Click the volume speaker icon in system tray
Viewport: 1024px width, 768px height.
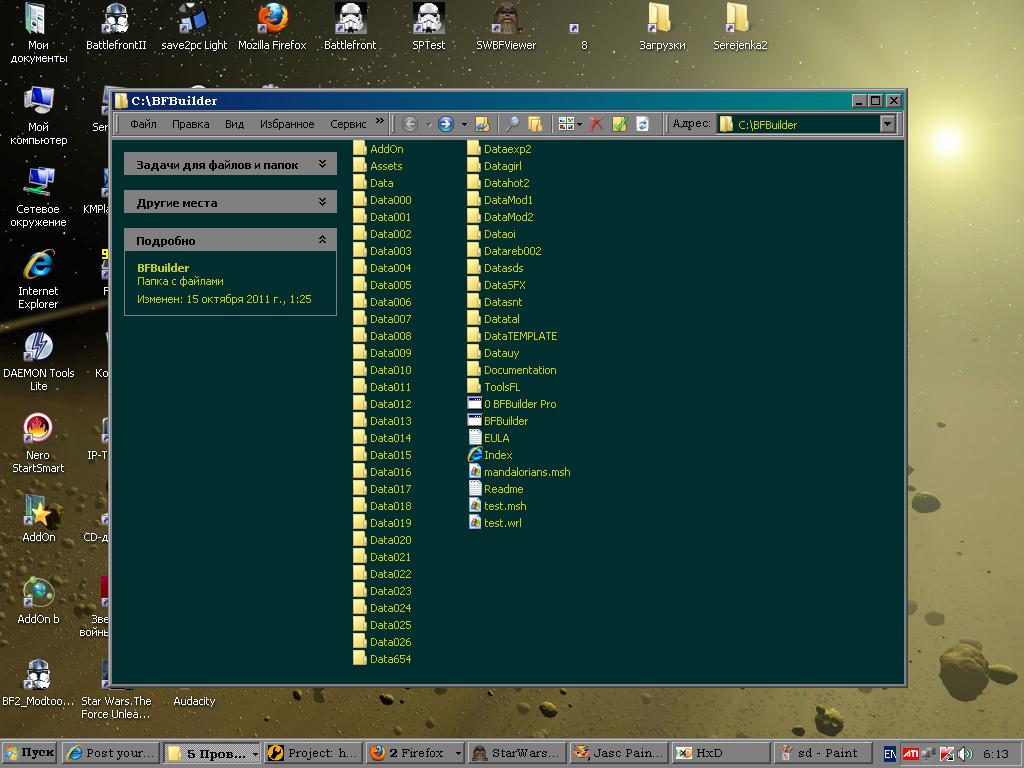[965, 754]
